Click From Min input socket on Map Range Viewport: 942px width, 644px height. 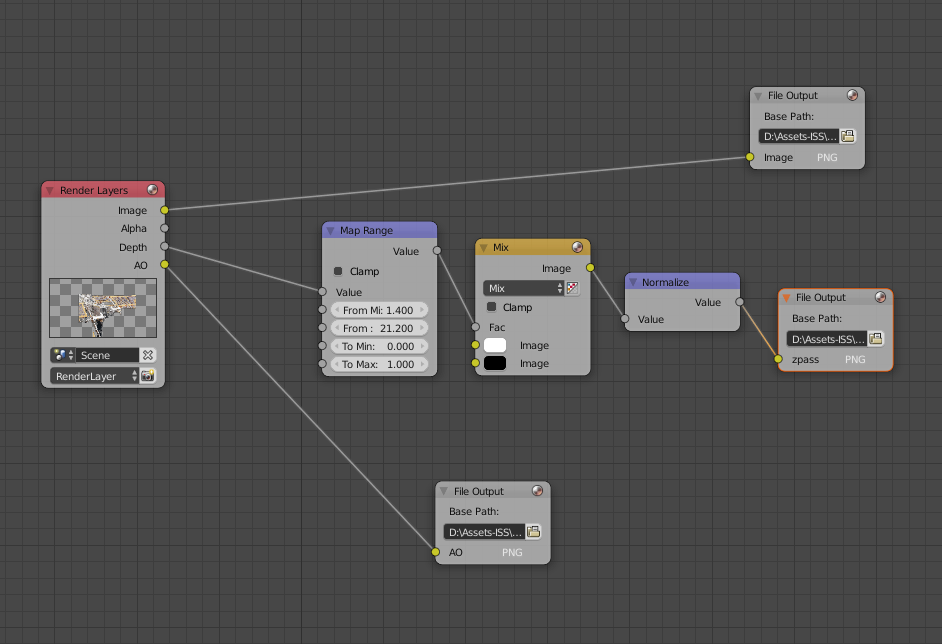[323, 310]
